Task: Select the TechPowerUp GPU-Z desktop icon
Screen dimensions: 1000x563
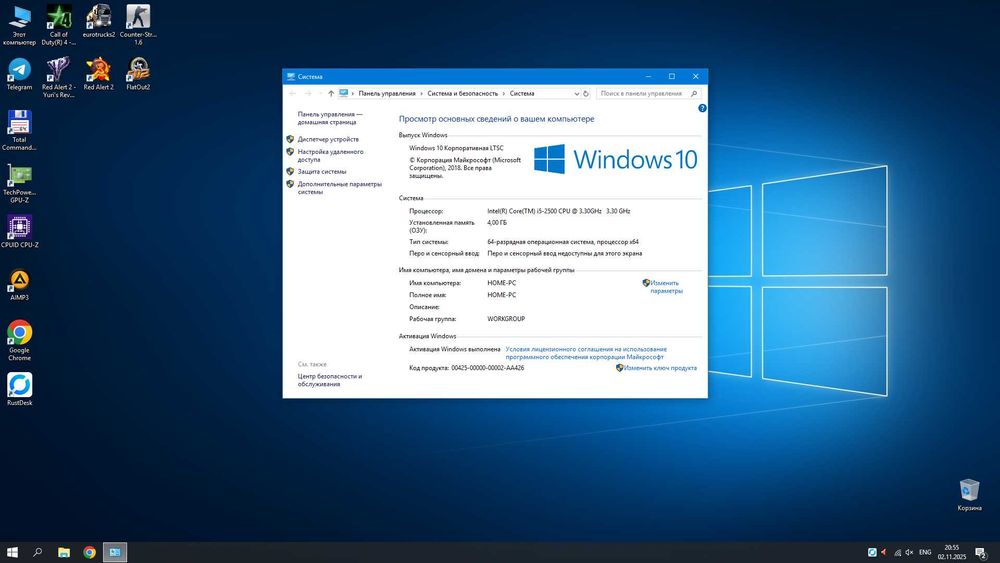Action: coord(19,183)
